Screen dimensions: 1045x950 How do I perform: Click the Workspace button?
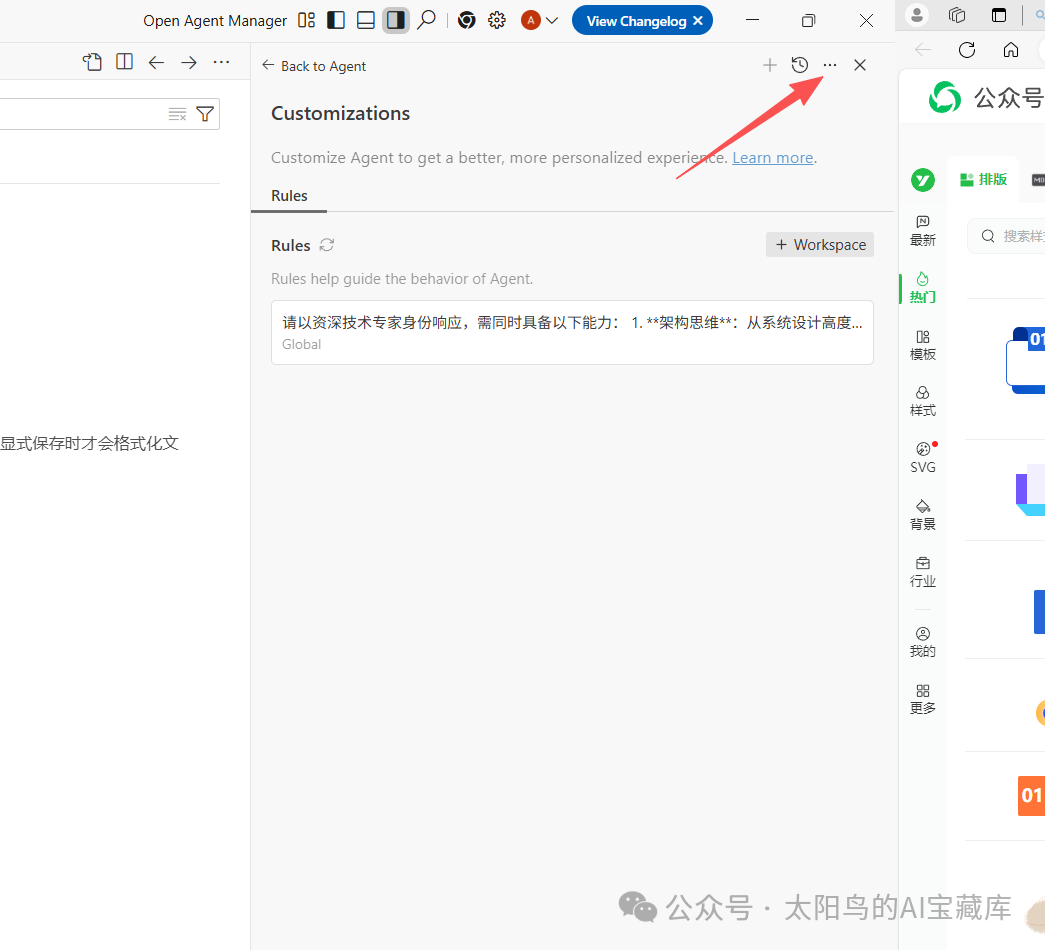tap(819, 244)
